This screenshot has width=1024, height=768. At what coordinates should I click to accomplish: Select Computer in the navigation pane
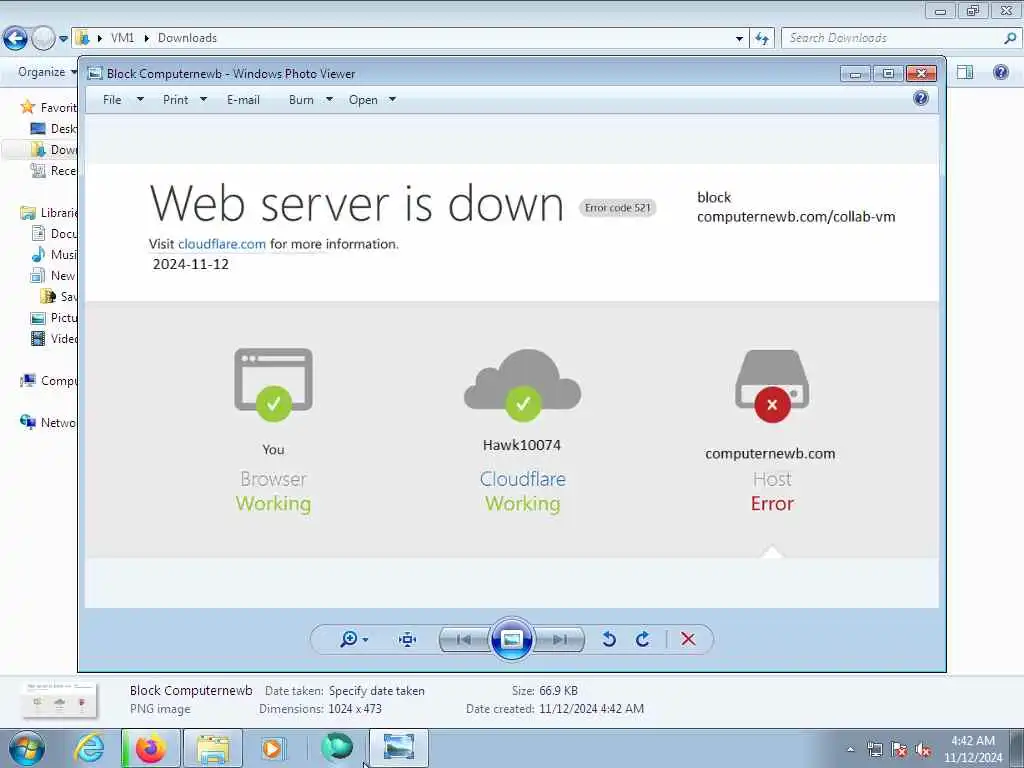48,380
